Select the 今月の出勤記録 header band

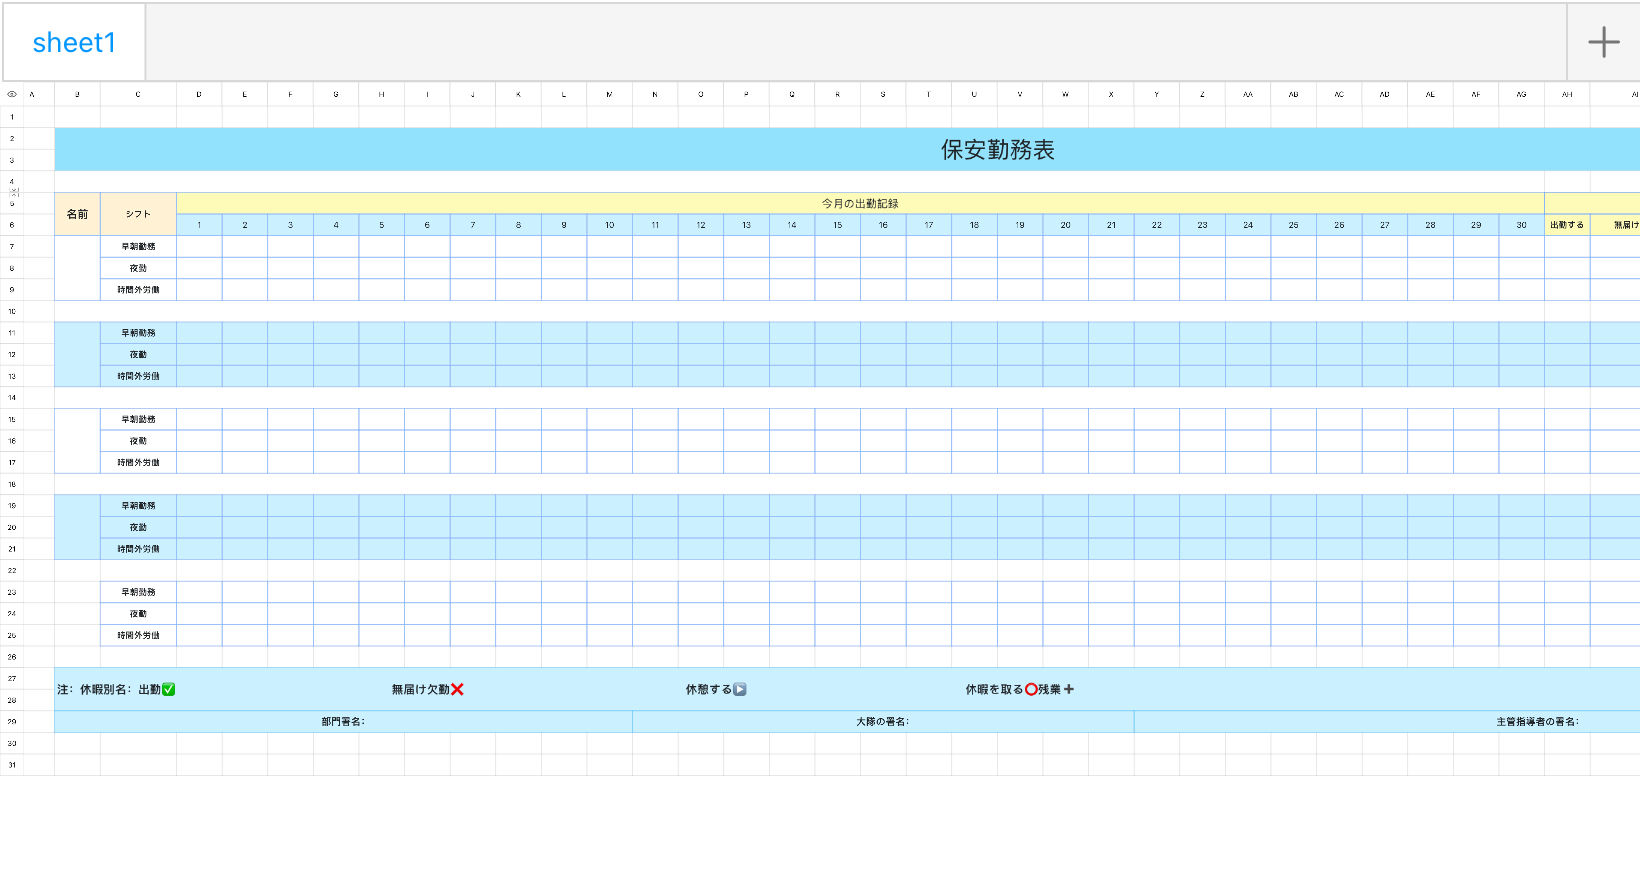[860, 203]
